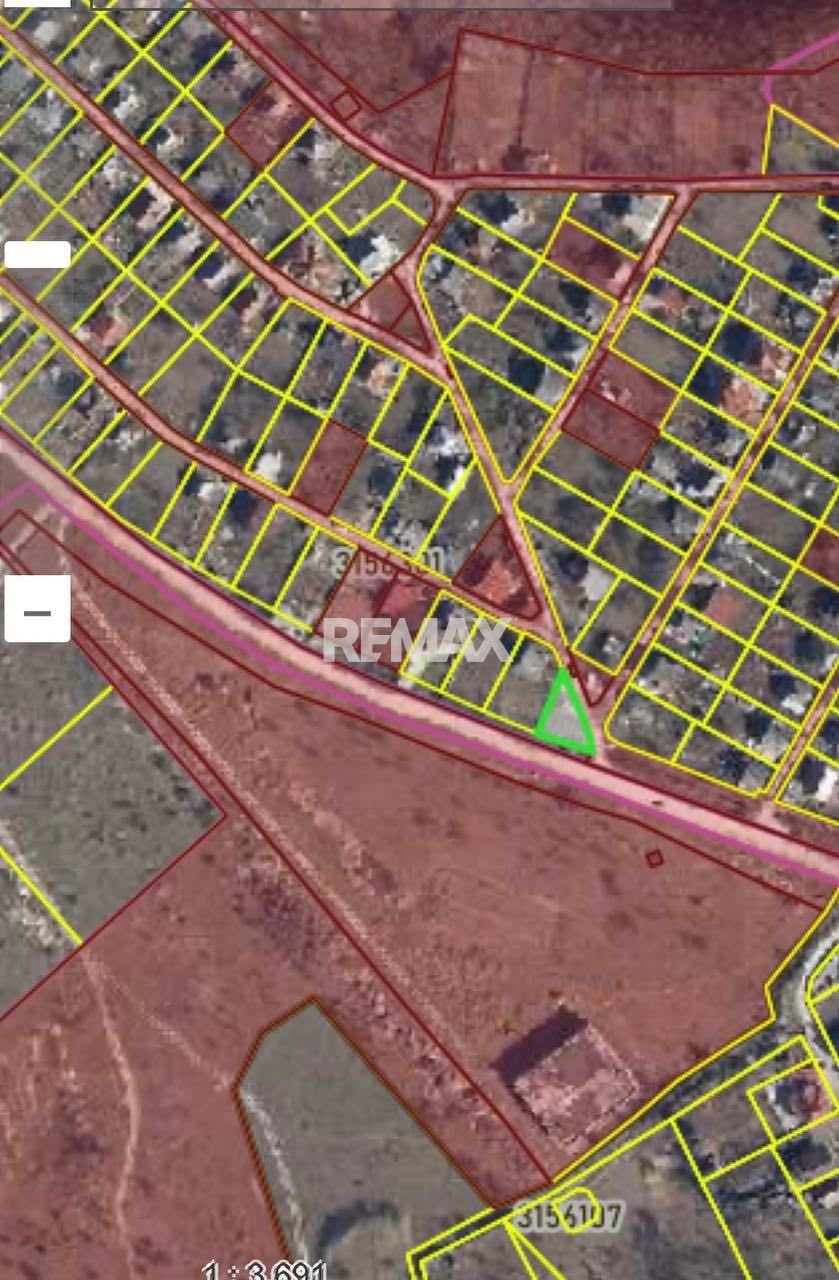The width and height of the screenshot is (839, 1280).
Task: Click the minus zoom out button
Action: pyautogui.click(x=37, y=609)
